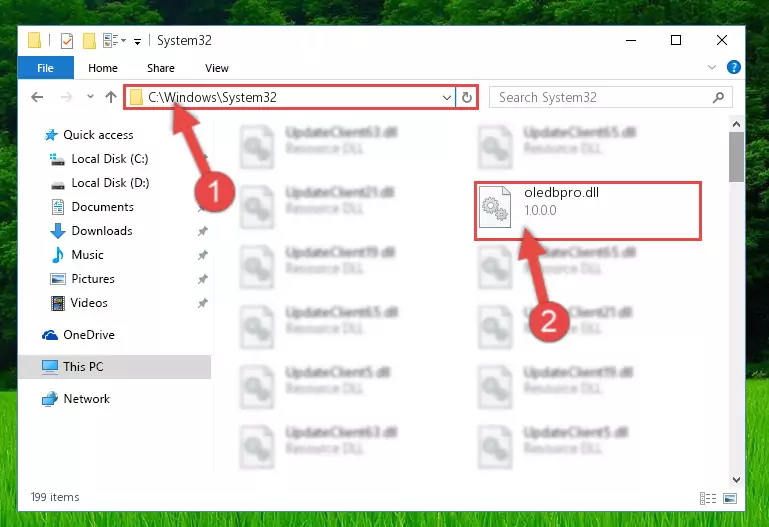Switch to Large icons view in status bar
769x527 pixels.
[730, 499]
